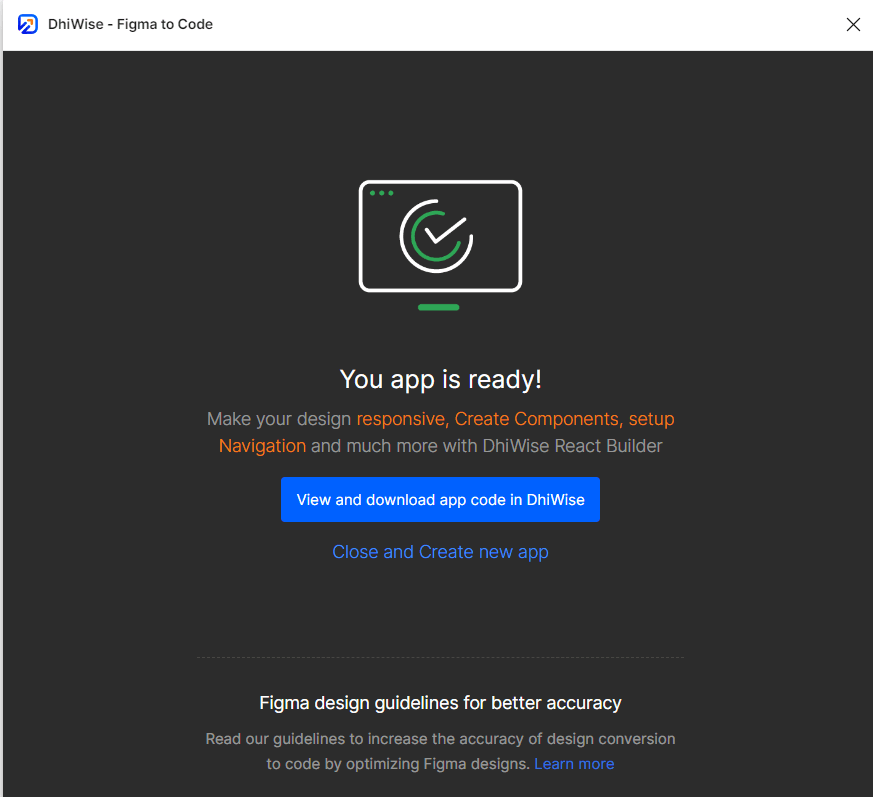The height and width of the screenshot is (797, 873).
Task: Click the DhiWise logo icon in the header
Action: pyautogui.click(x=26, y=24)
